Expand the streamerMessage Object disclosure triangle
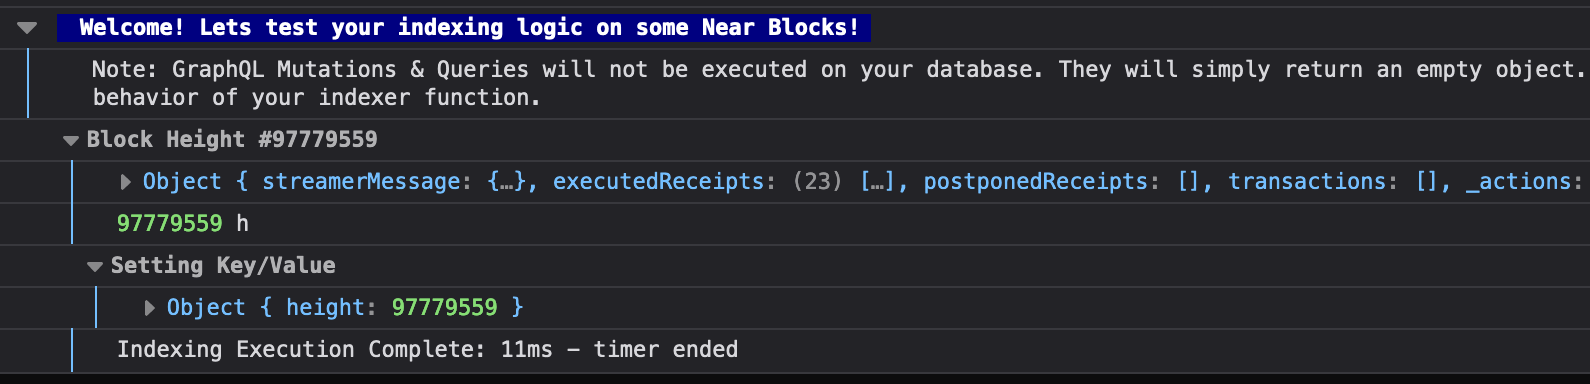Viewport: 1590px width, 384px height. pyautogui.click(x=126, y=182)
